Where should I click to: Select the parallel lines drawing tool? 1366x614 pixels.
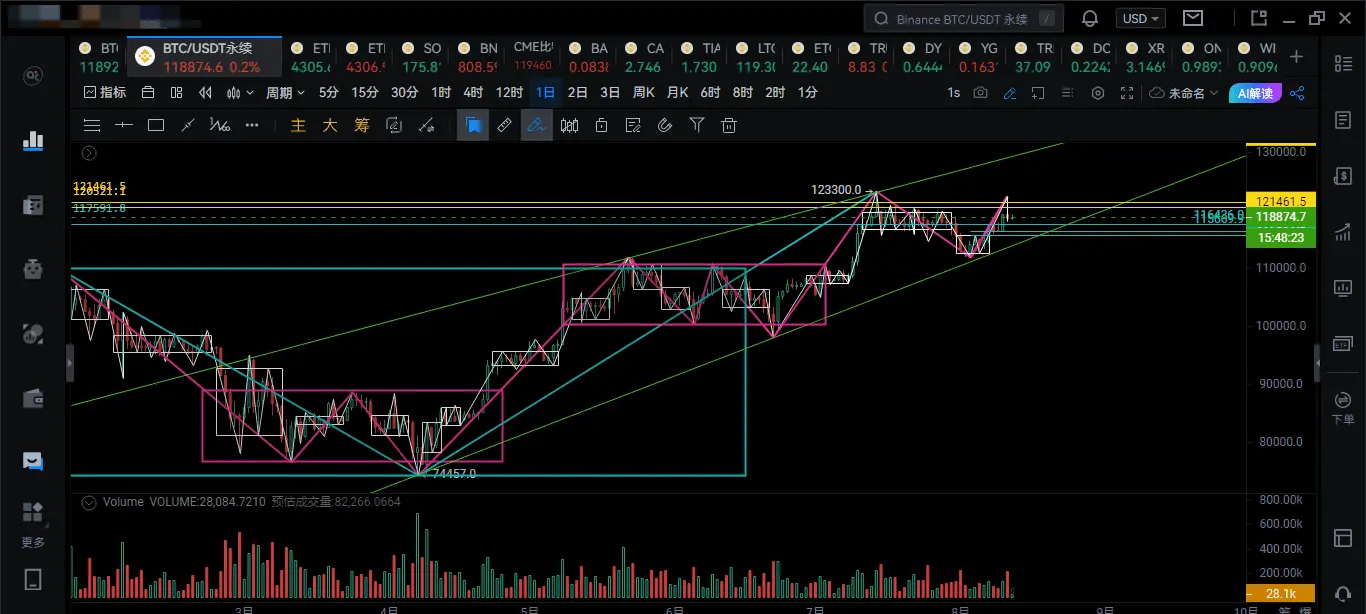click(92, 125)
